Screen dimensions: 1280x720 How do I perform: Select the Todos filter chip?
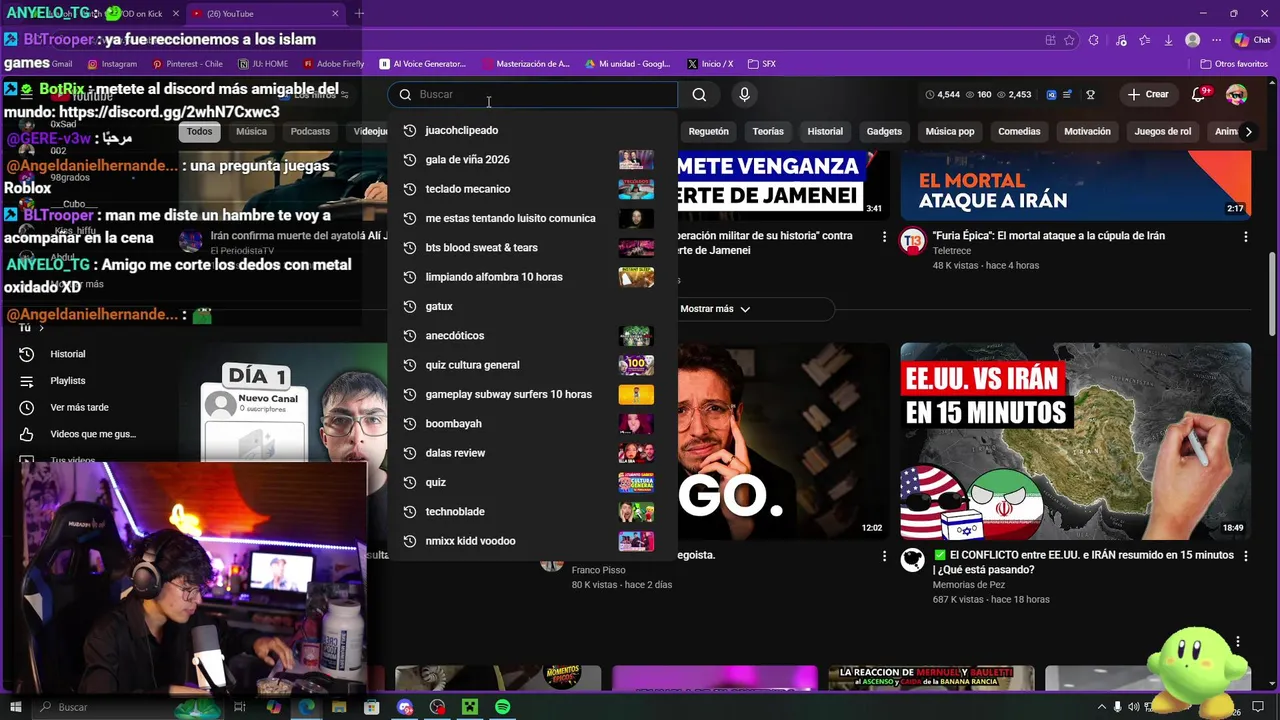point(199,131)
